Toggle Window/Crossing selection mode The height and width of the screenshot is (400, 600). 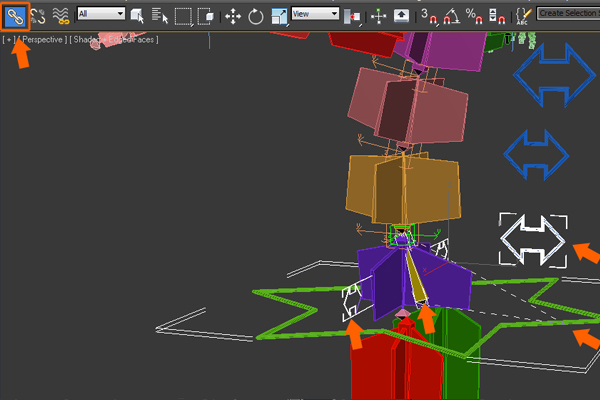[x=205, y=16]
